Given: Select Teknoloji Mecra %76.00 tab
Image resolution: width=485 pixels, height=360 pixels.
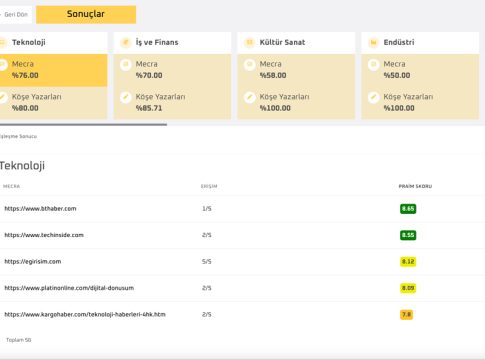Looking at the screenshot, I should click(53, 70).
